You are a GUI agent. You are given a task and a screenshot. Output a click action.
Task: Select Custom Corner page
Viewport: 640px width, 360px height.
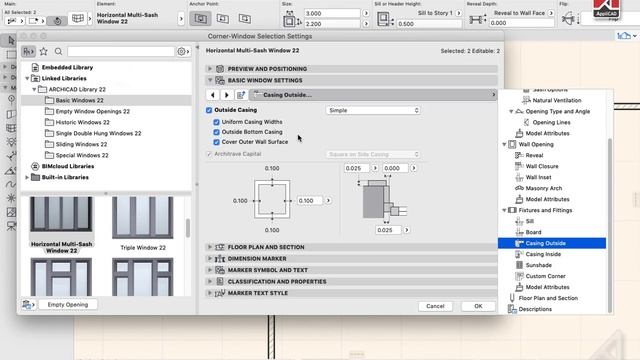(x=545, y=276)
